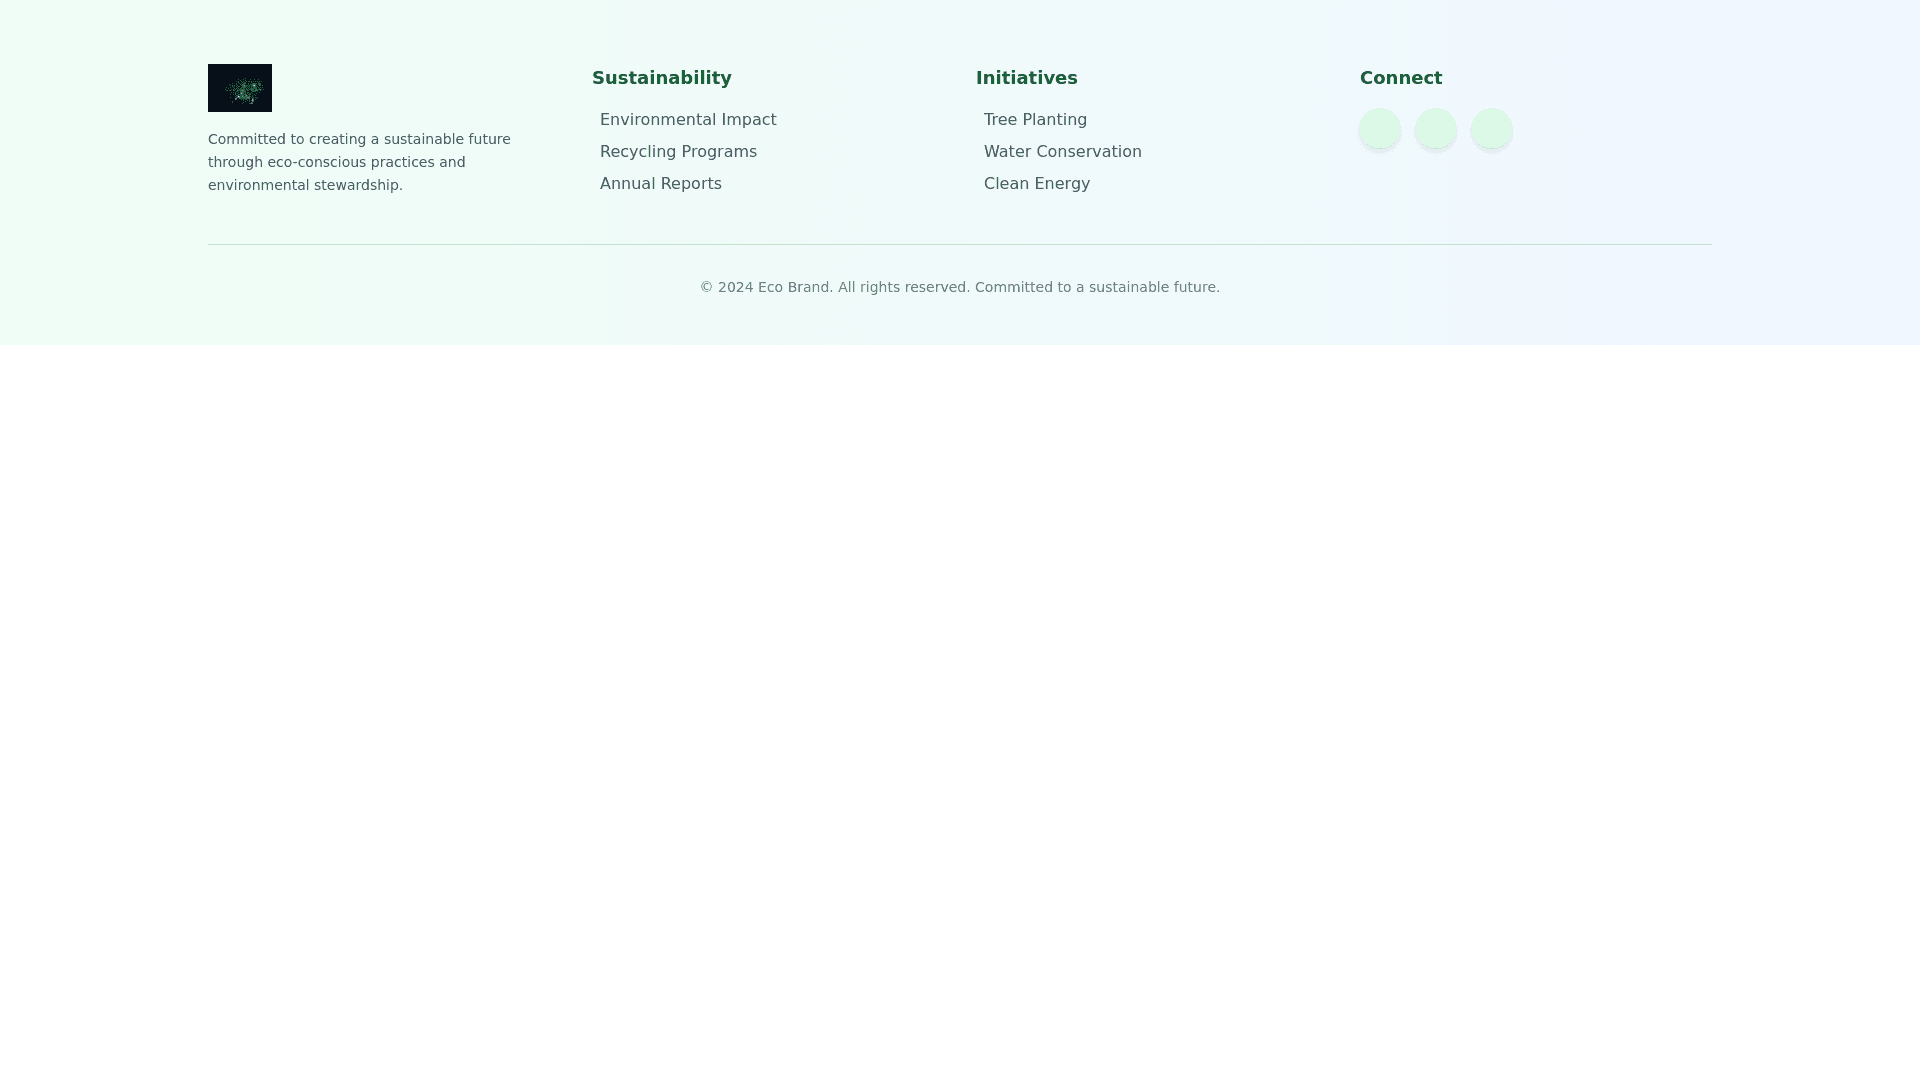Go to Recycling Programs page
The width and height of the screenshot is (1920, 1080).
(x=678, y=152)
